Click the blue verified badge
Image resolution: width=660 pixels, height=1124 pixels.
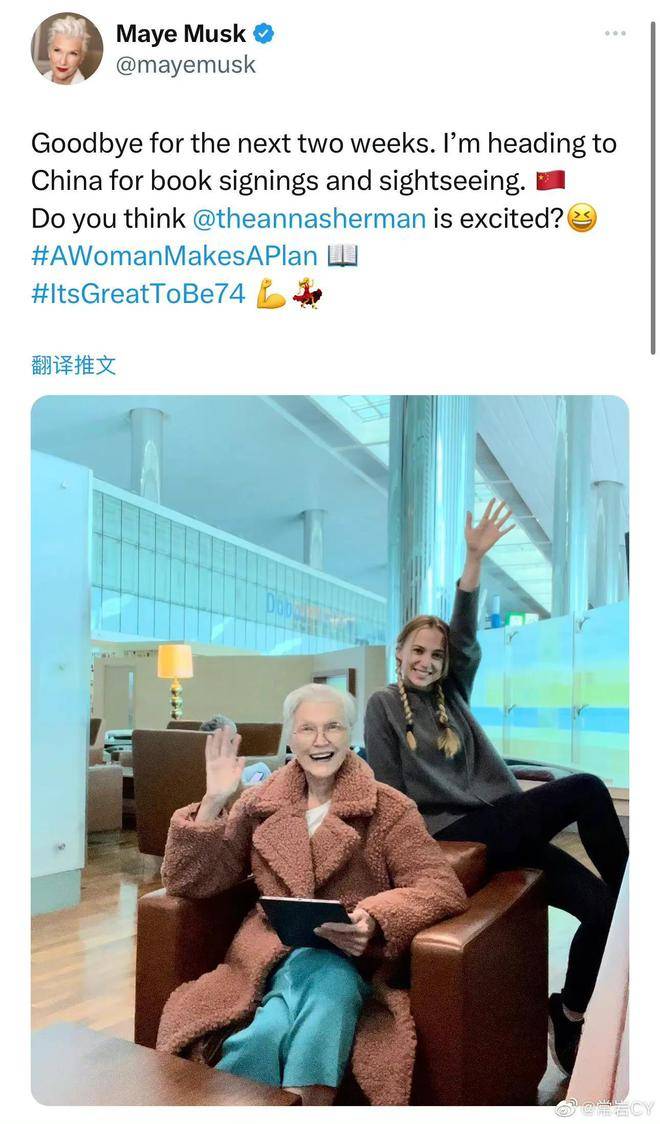pos(263,33)
